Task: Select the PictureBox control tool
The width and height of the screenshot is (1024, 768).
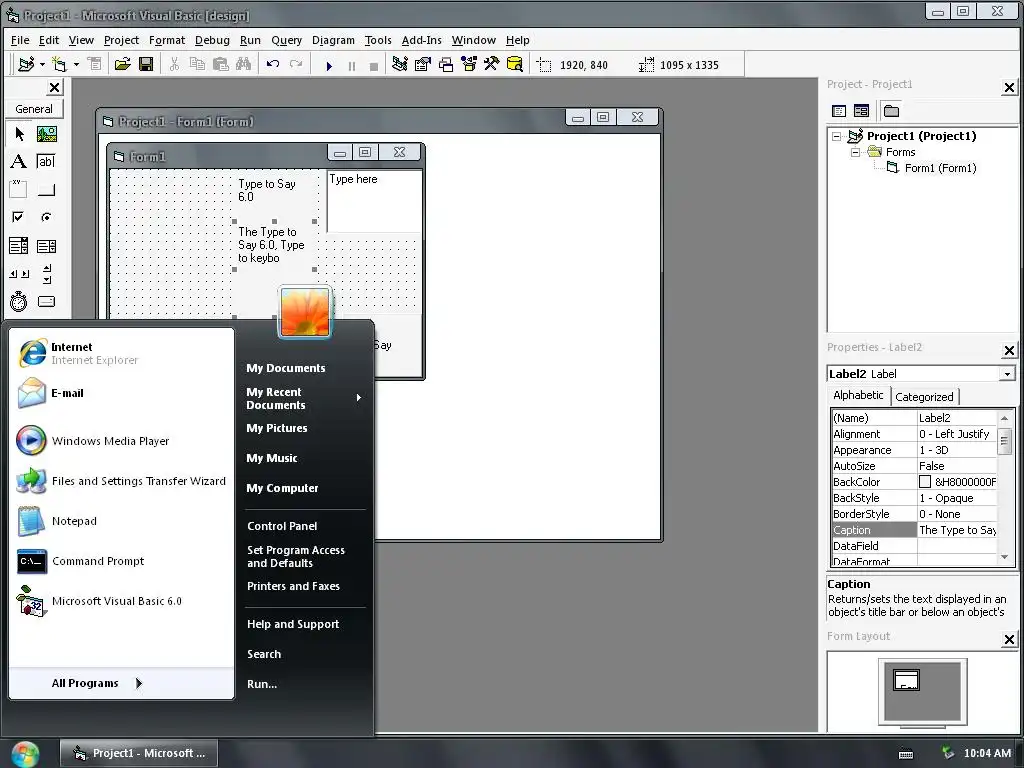Action: click(x=46, y=135)
